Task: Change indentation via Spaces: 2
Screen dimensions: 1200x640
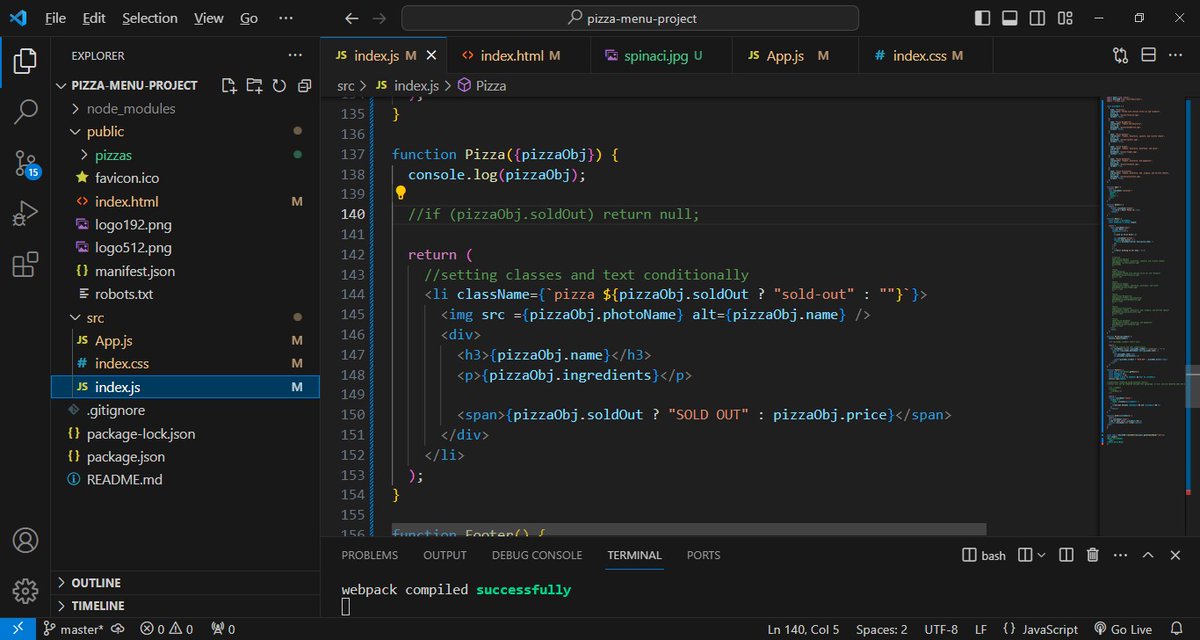Action: tap(882, 630)
